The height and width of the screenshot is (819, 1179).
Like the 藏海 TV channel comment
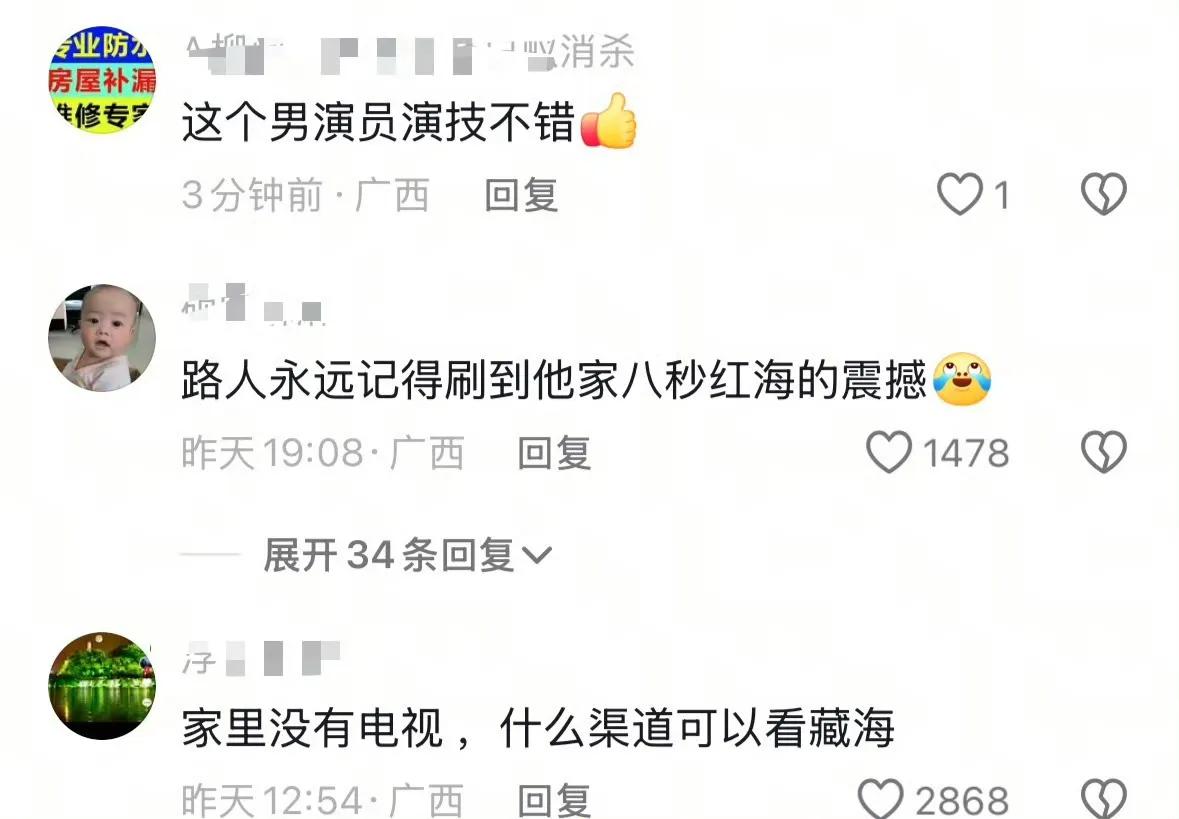(881, 799)
